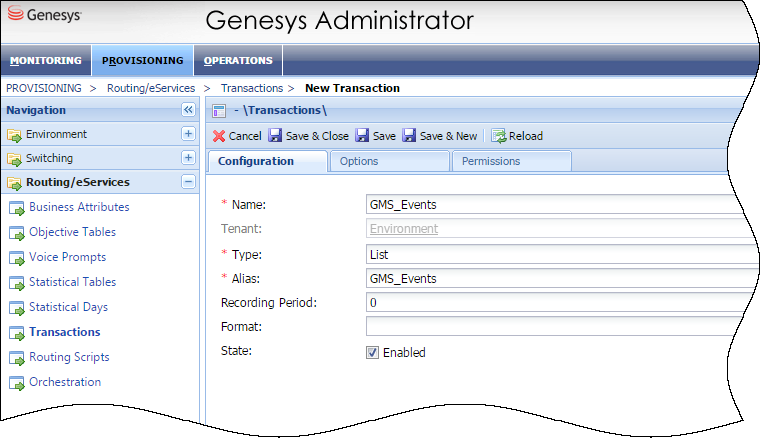Click the Orchestration item icon
The width and height of the screenshot is (761, 438).
tap(17, 383)
